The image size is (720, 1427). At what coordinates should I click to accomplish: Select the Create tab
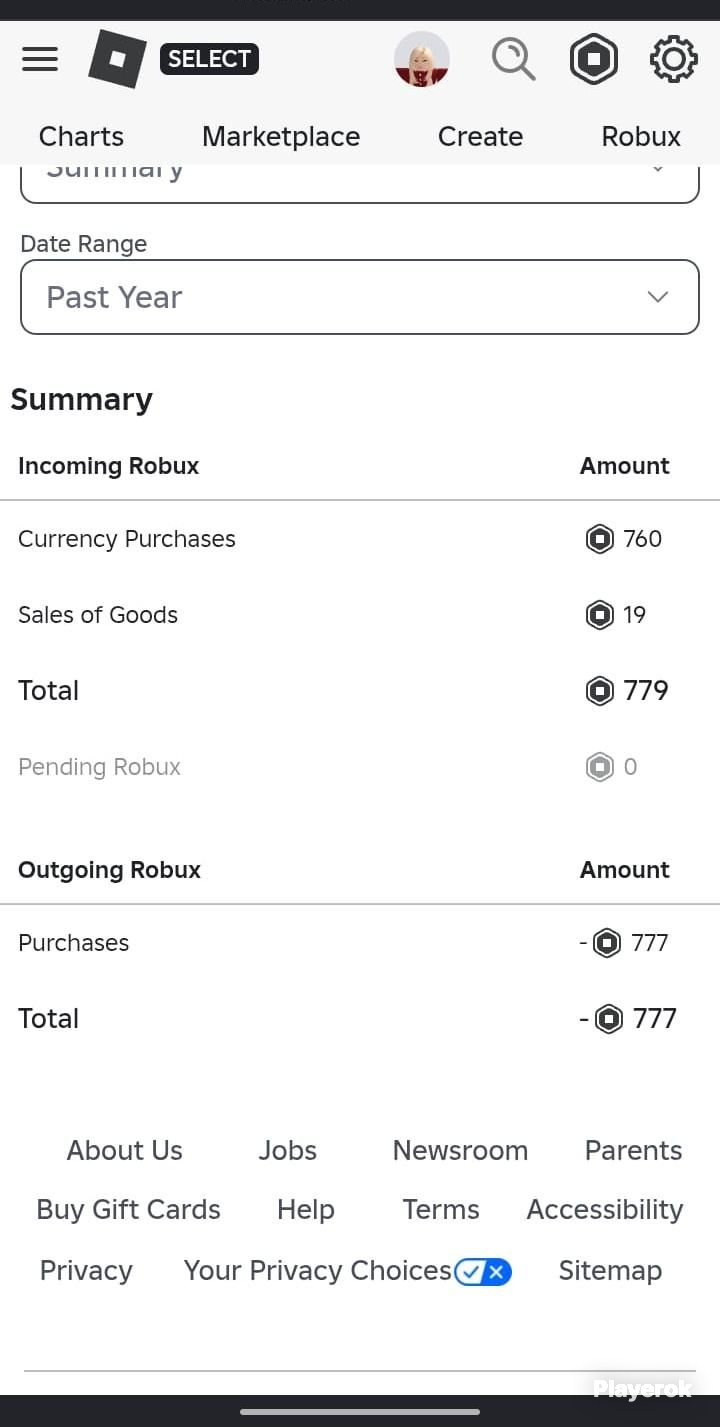point(480,136)
